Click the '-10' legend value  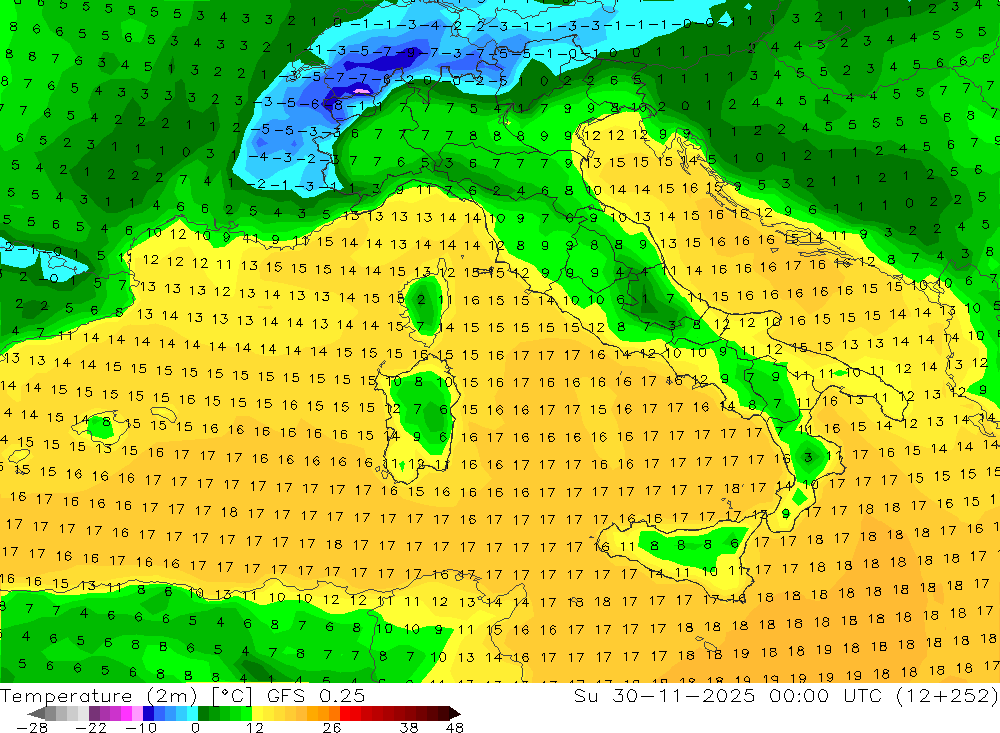coord(141,727)
